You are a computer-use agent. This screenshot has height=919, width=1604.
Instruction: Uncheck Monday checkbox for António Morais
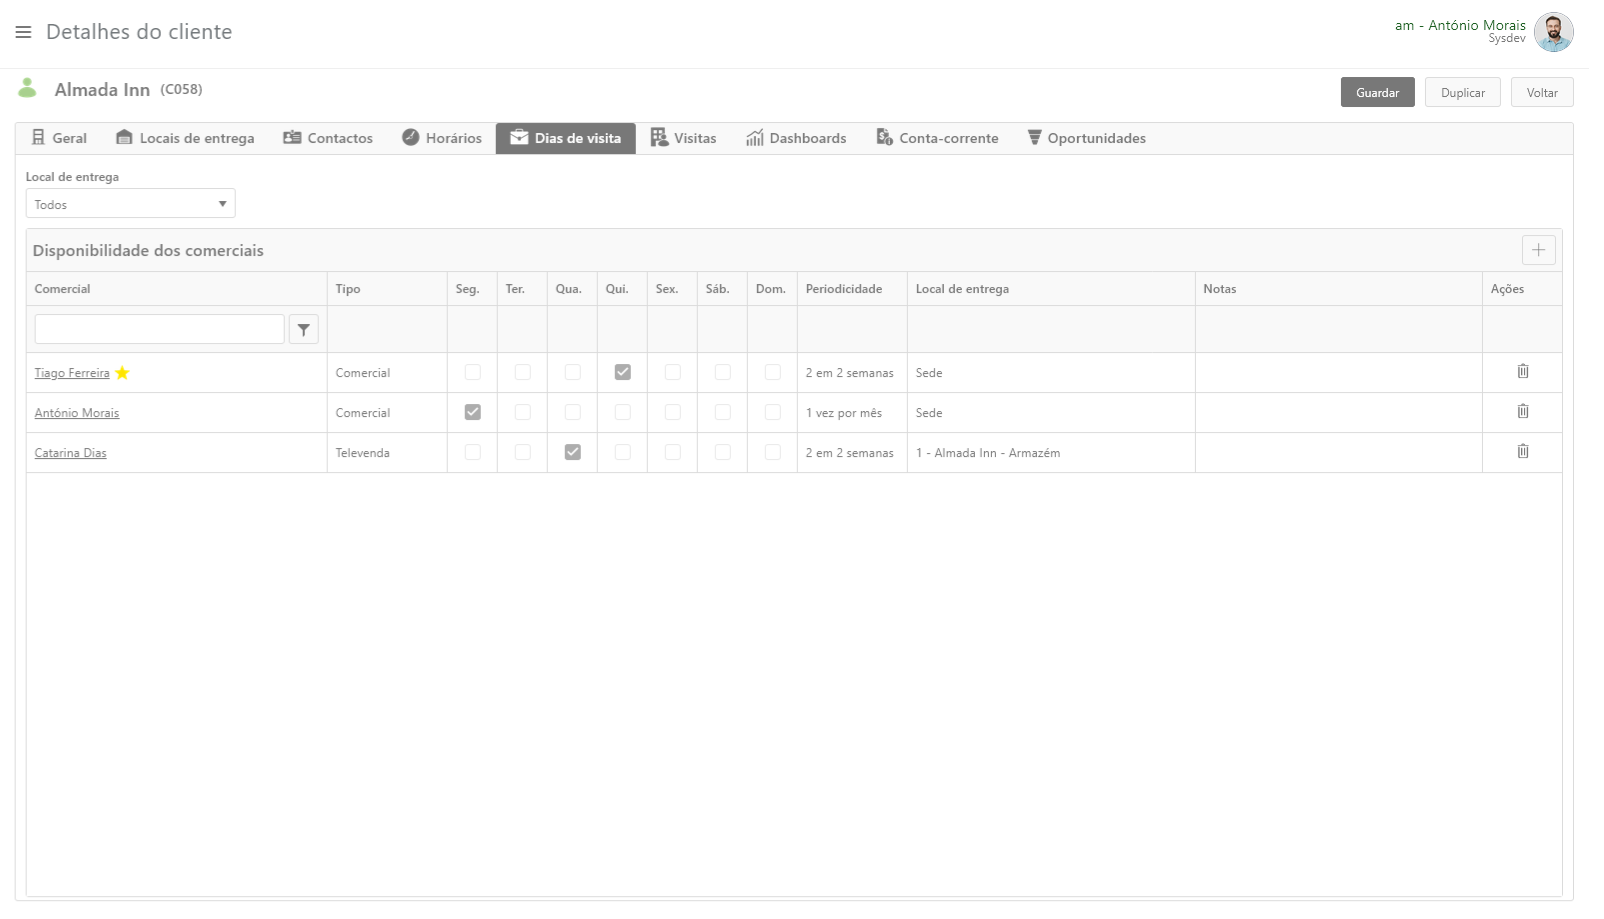[x=472, y=412]
